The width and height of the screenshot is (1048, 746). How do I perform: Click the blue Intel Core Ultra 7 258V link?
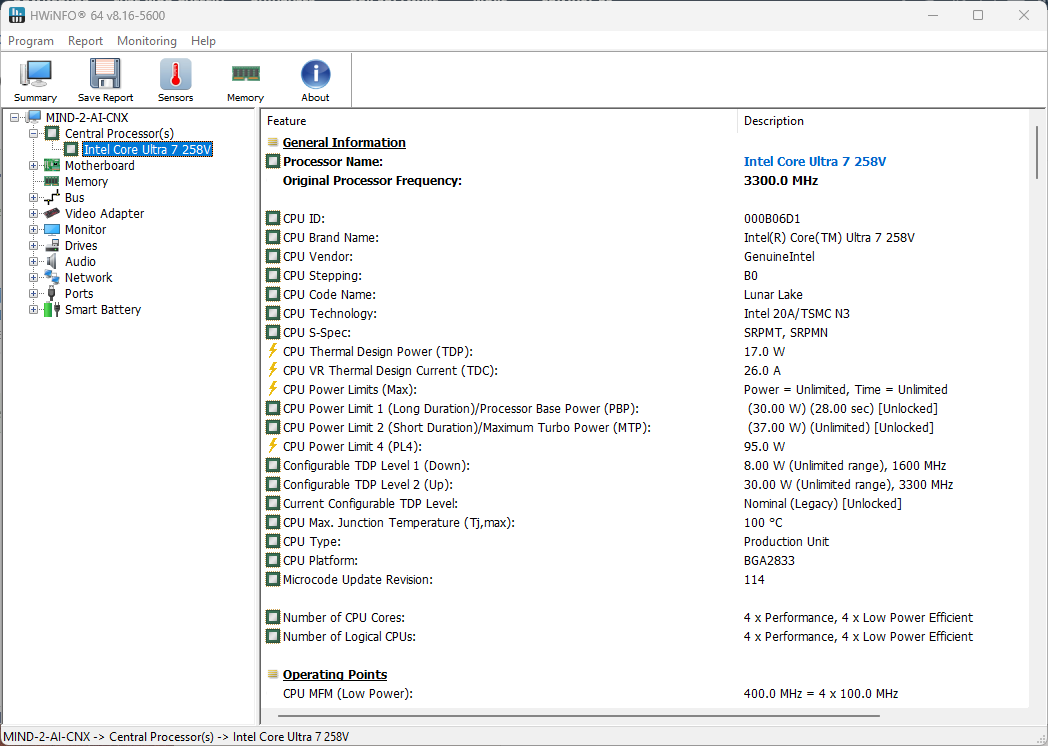pos(815,161)
